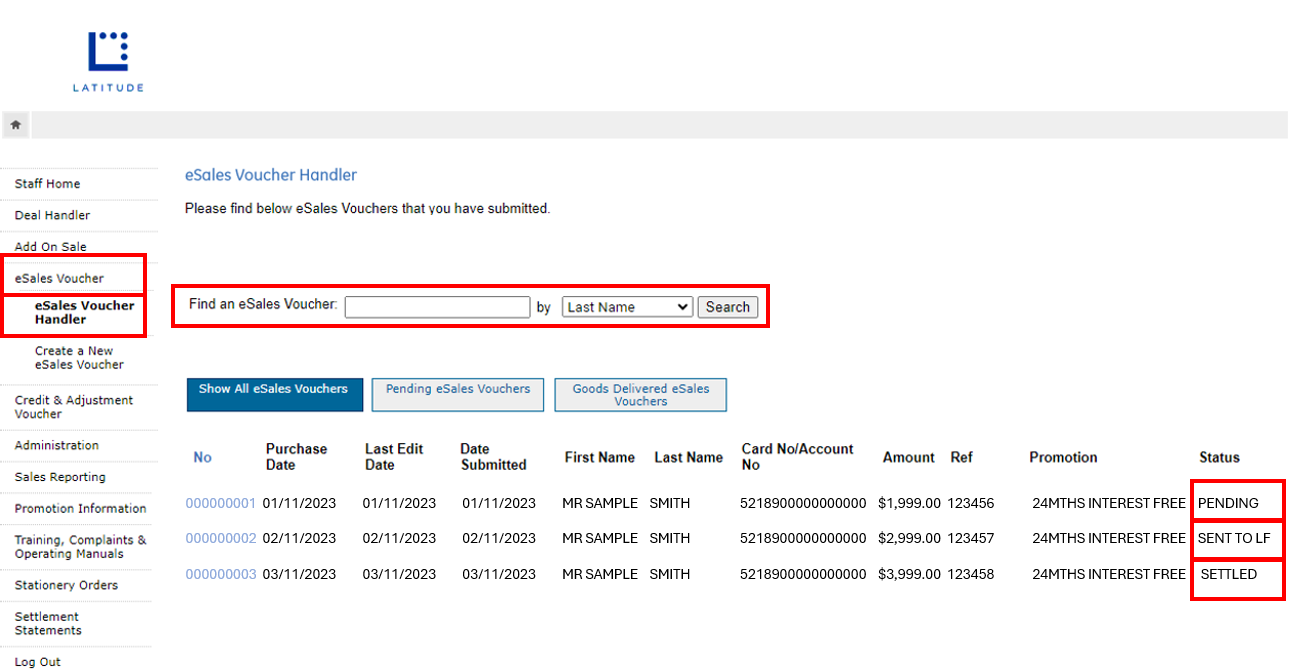Click the Latitude logo
Viewport: 1310px width, 672px height.
click(x=108, y=62)
